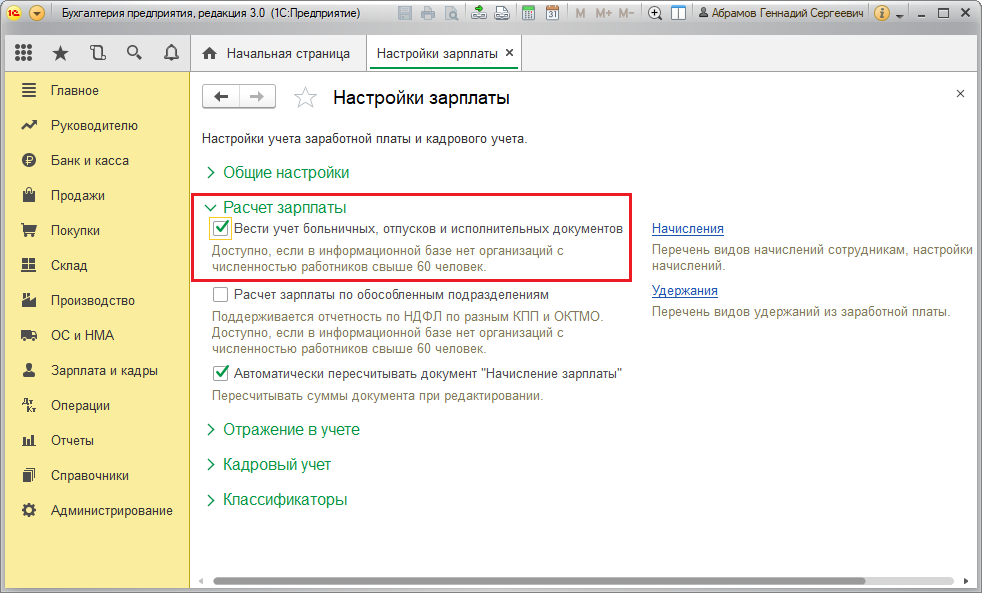
Task: Open the search magnifier icon
Action: tap(134, 53)
